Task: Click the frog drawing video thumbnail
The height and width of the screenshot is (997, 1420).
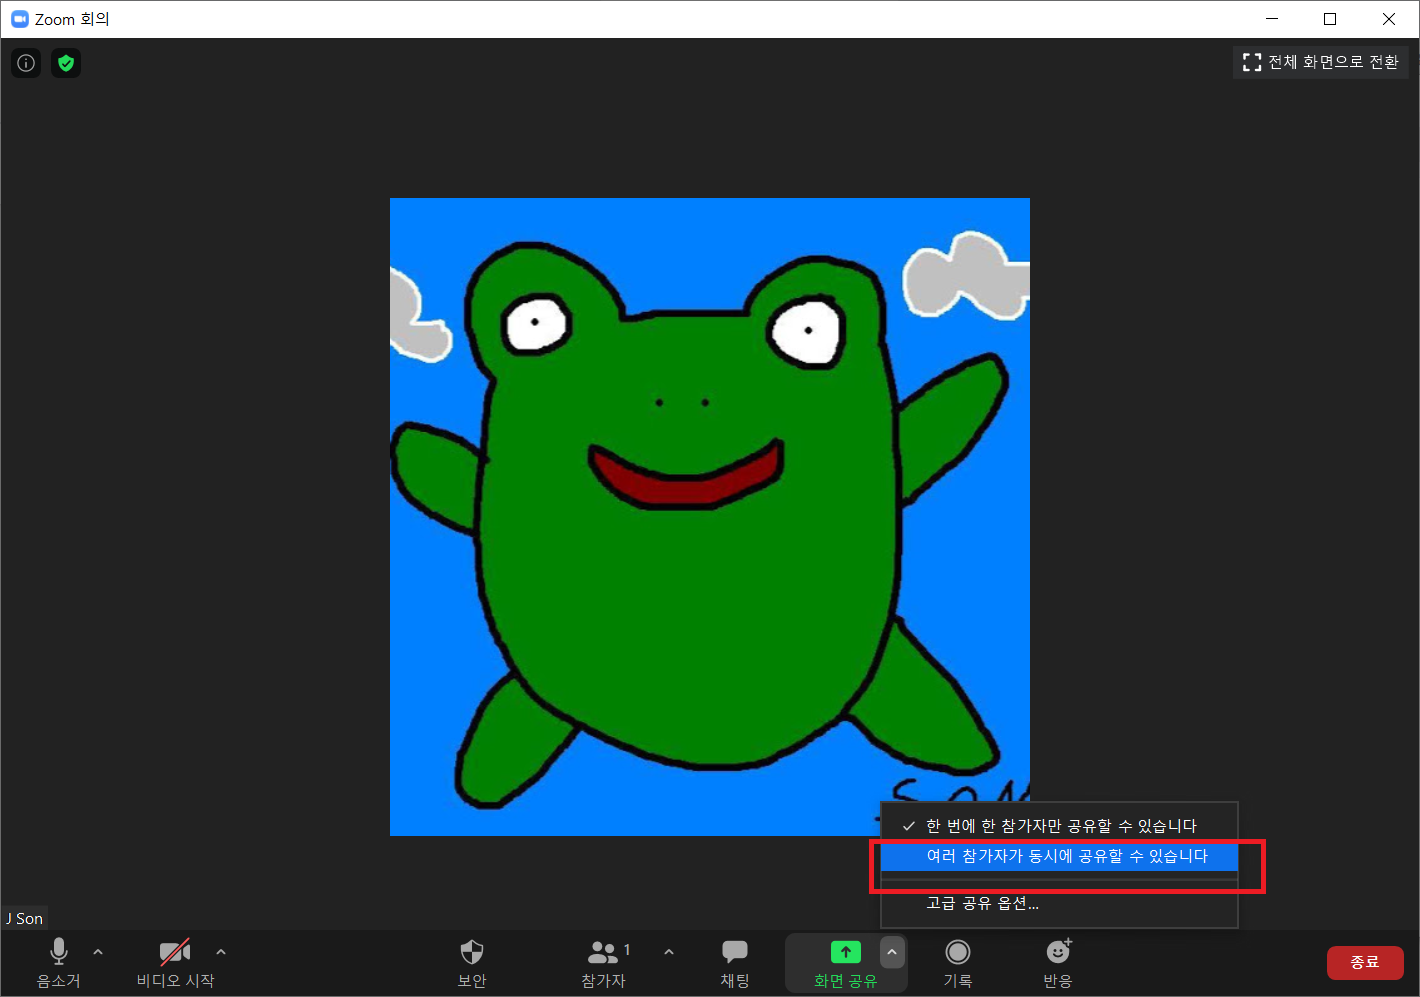Action: click(709, 516)
